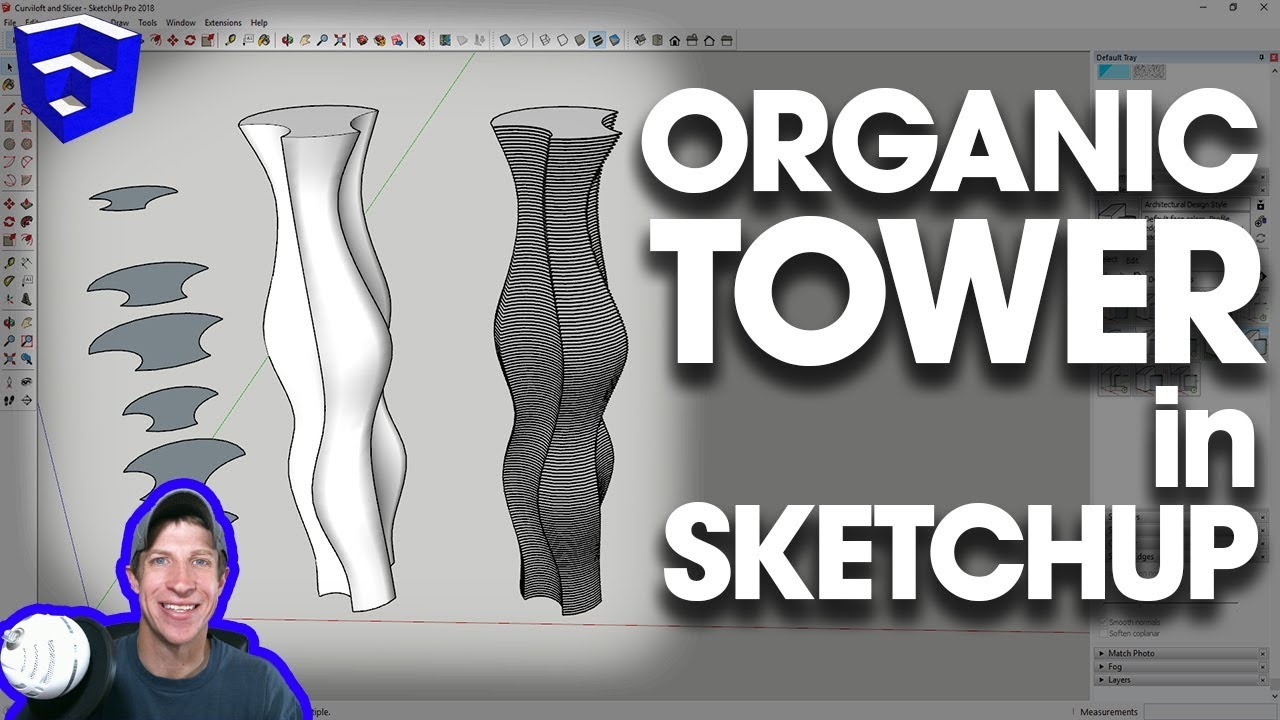
Task: Activate the Freehand drawing tool
Action: (x=27, y=108)
